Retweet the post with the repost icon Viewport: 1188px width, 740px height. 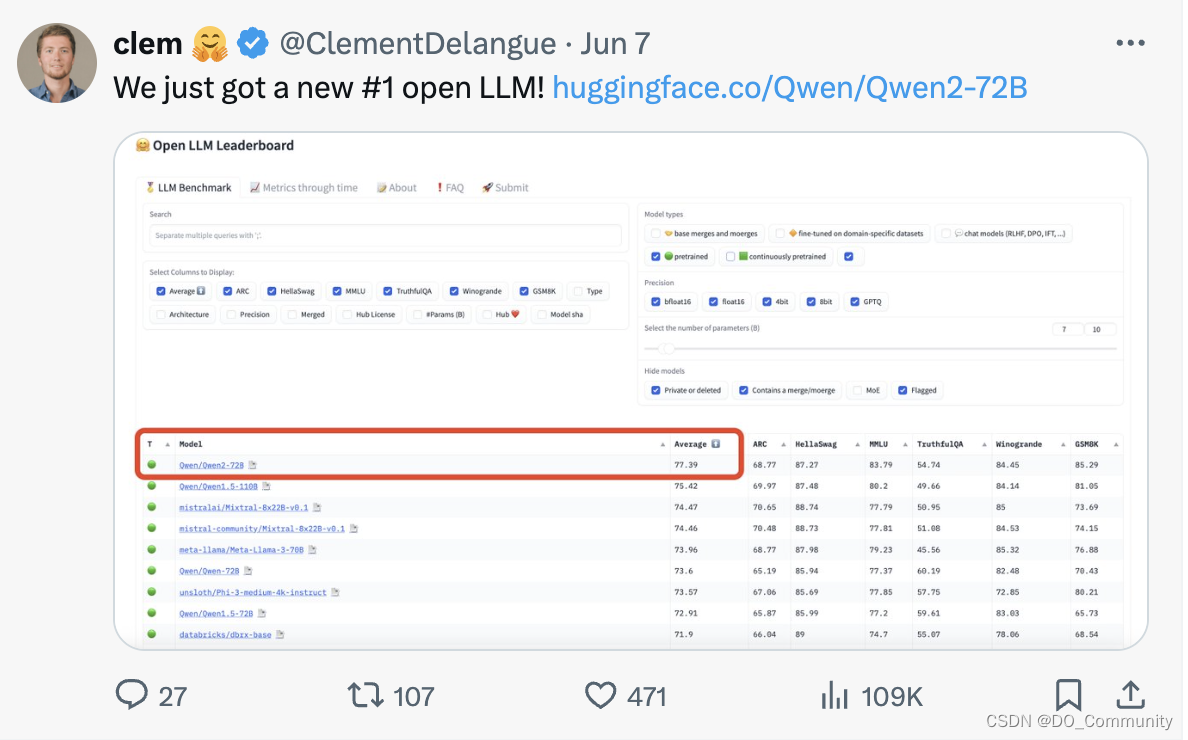pos(365,695)
